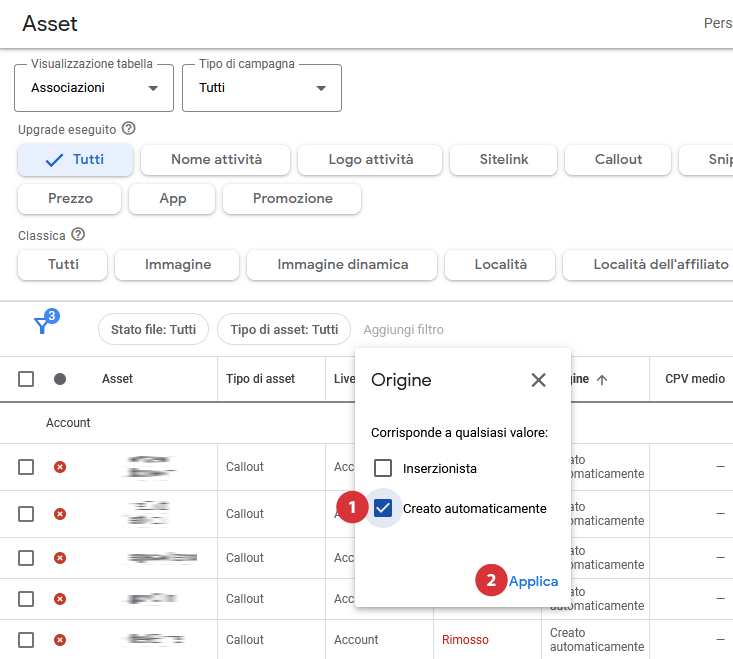This screenshot has width=733, height=659.
Task: Open the Stato file: Tutti filter chip
Action: (153, 330)
